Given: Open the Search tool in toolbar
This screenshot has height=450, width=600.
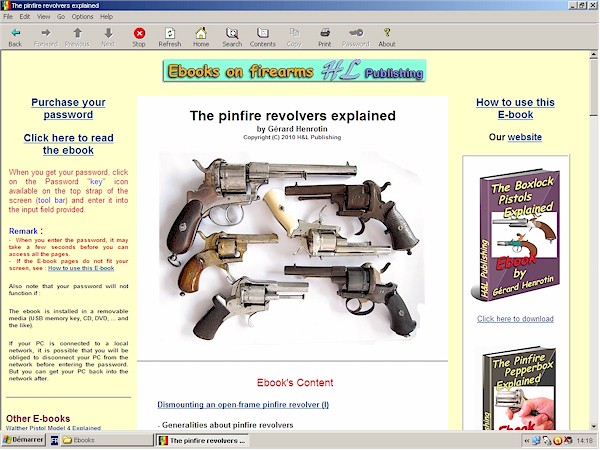Looking at the screenshot, I should [x=232, y=37].
